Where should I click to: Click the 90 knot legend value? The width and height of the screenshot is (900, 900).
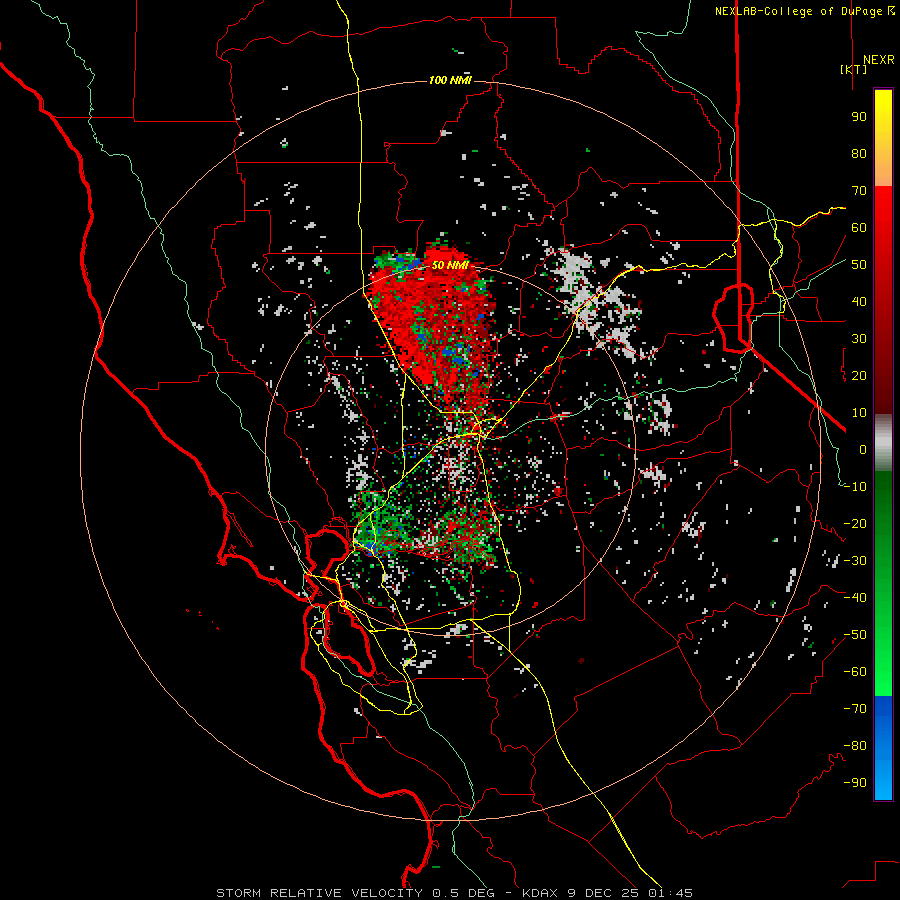859,117
